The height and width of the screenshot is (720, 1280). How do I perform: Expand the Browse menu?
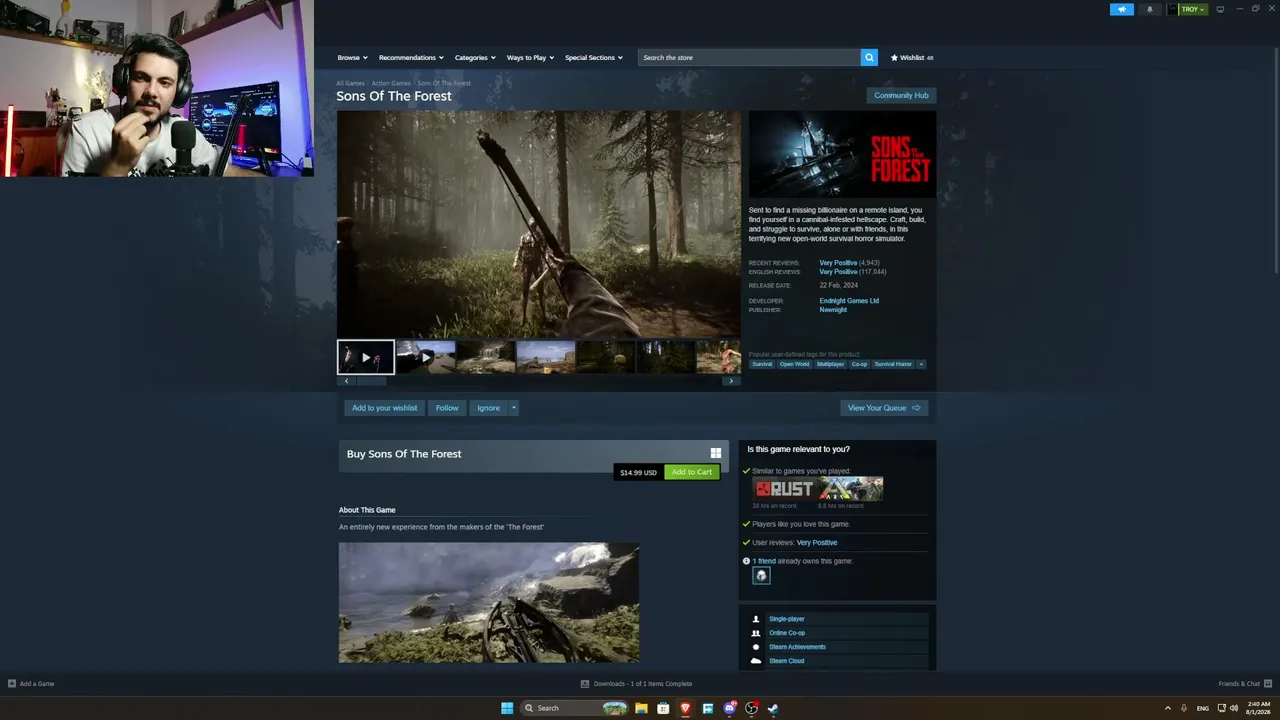tap(352, 58)
